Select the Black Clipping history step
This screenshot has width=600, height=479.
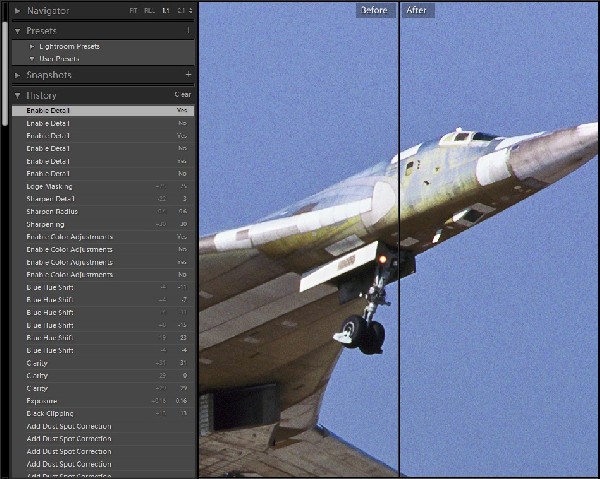point(103,414)
